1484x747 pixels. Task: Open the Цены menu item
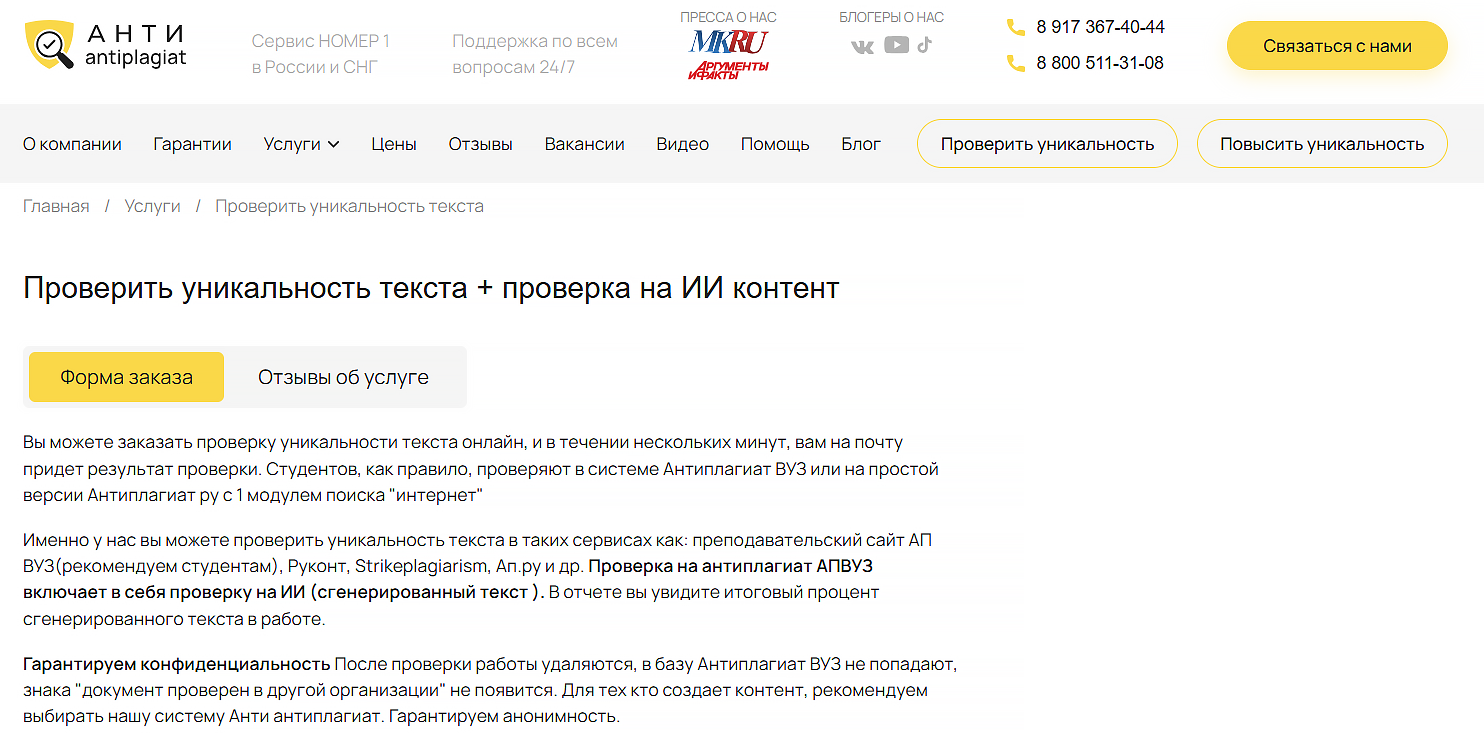pyautogui.click(x=394, y=143)
